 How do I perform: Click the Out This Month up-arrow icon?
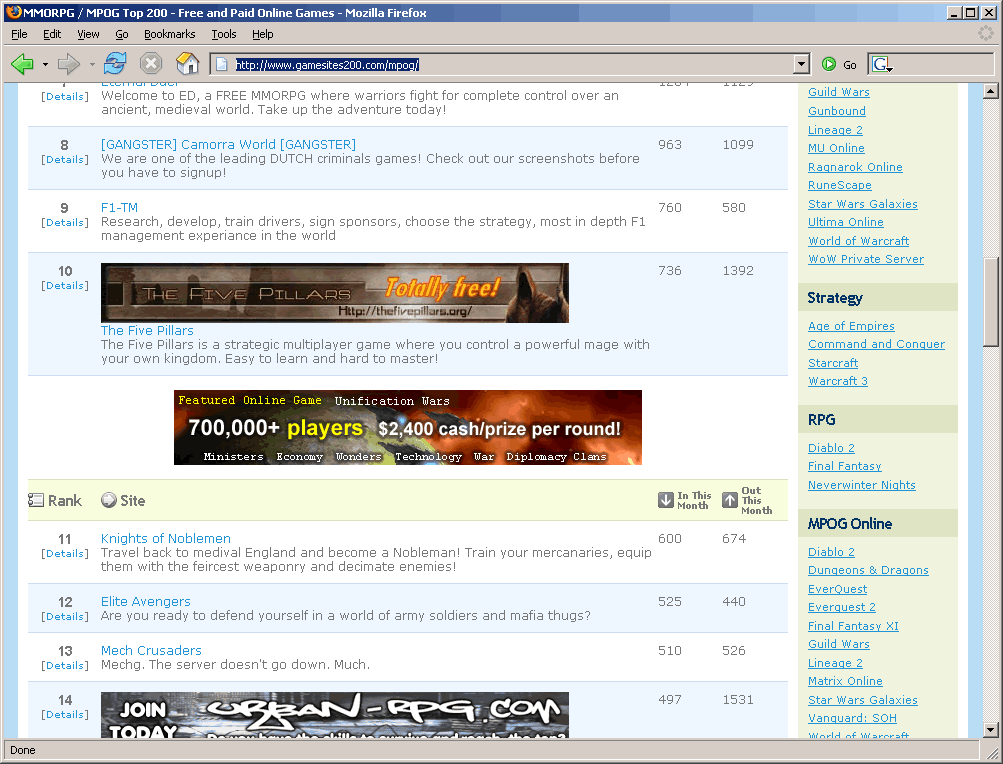730,500
